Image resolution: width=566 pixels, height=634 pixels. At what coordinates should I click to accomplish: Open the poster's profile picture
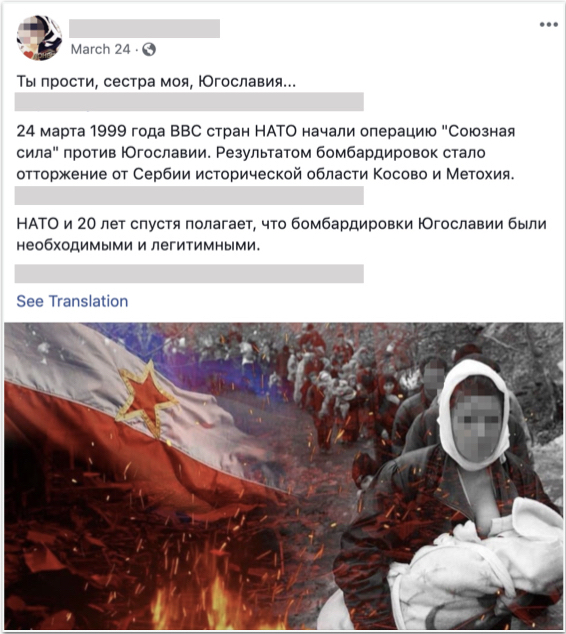point(39,38)
